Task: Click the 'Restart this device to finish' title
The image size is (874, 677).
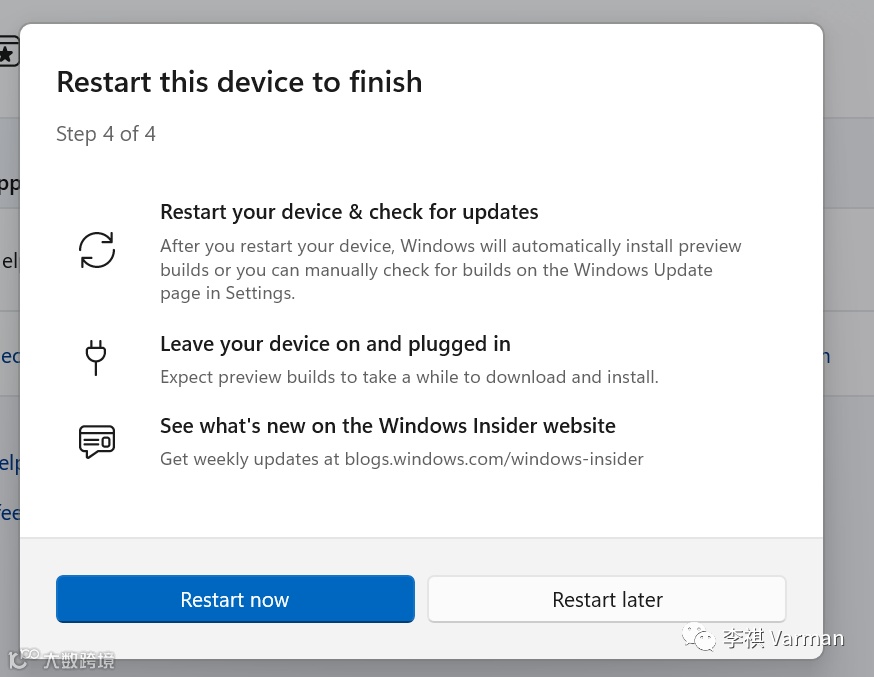Action: (x=239, y=82)
